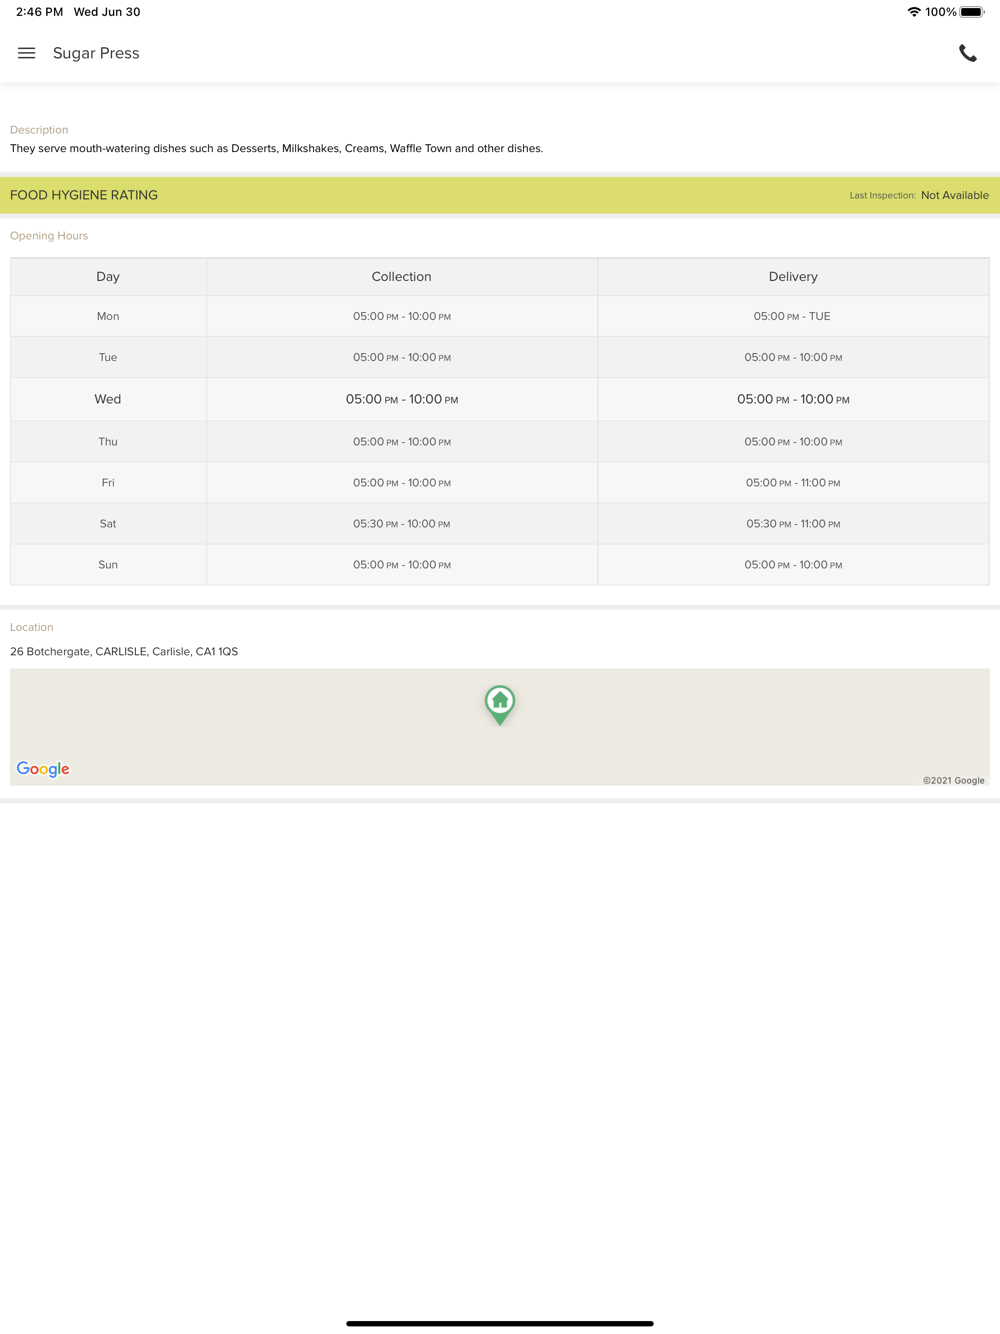The width and height of the screenshot is (1000, 1334).
Task: Tap Sunday collection hours cell
Action: (x=402, y=564)
